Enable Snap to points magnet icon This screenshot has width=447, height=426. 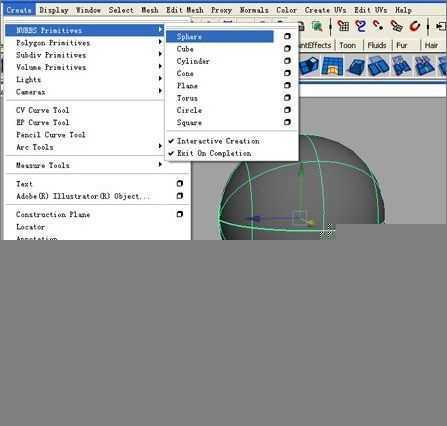[378, 26]
